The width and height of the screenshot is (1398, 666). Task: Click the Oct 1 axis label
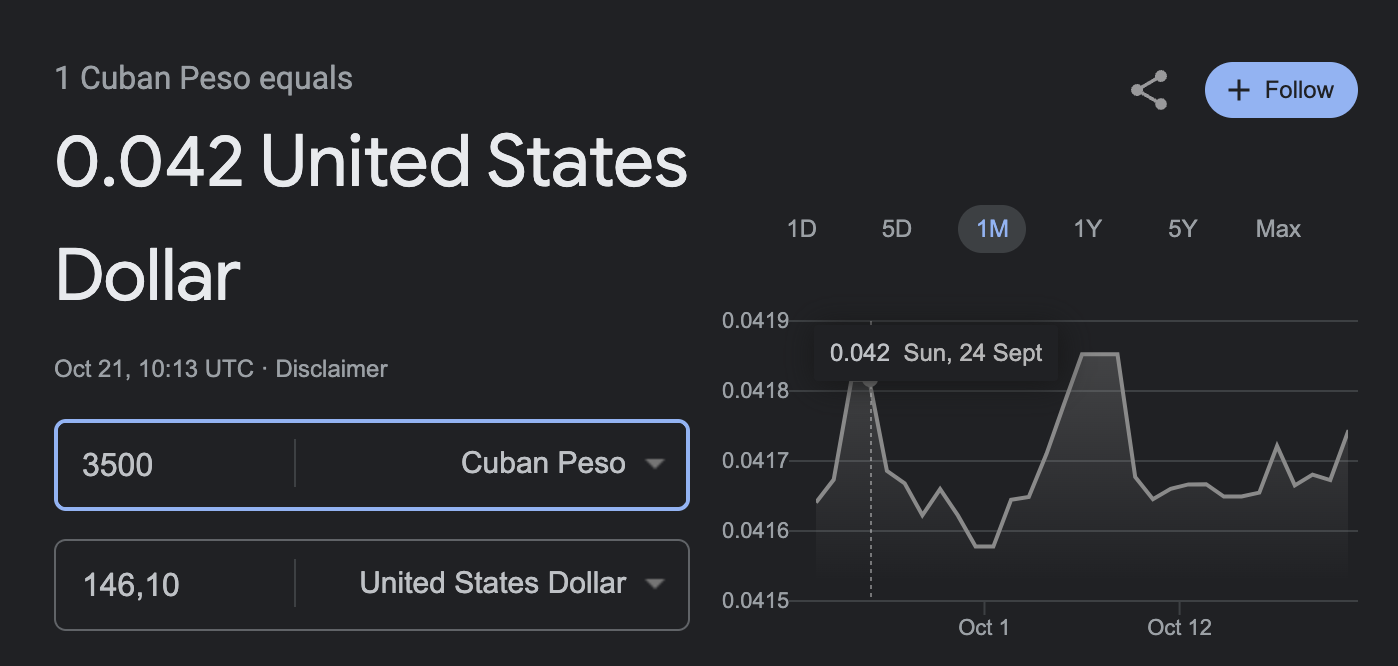coord(984,628)
